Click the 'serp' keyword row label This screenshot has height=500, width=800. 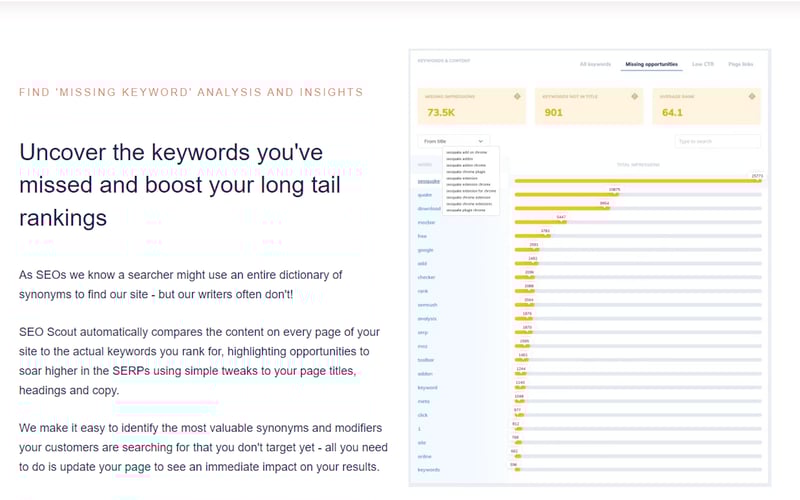click(x=422, y=332)
